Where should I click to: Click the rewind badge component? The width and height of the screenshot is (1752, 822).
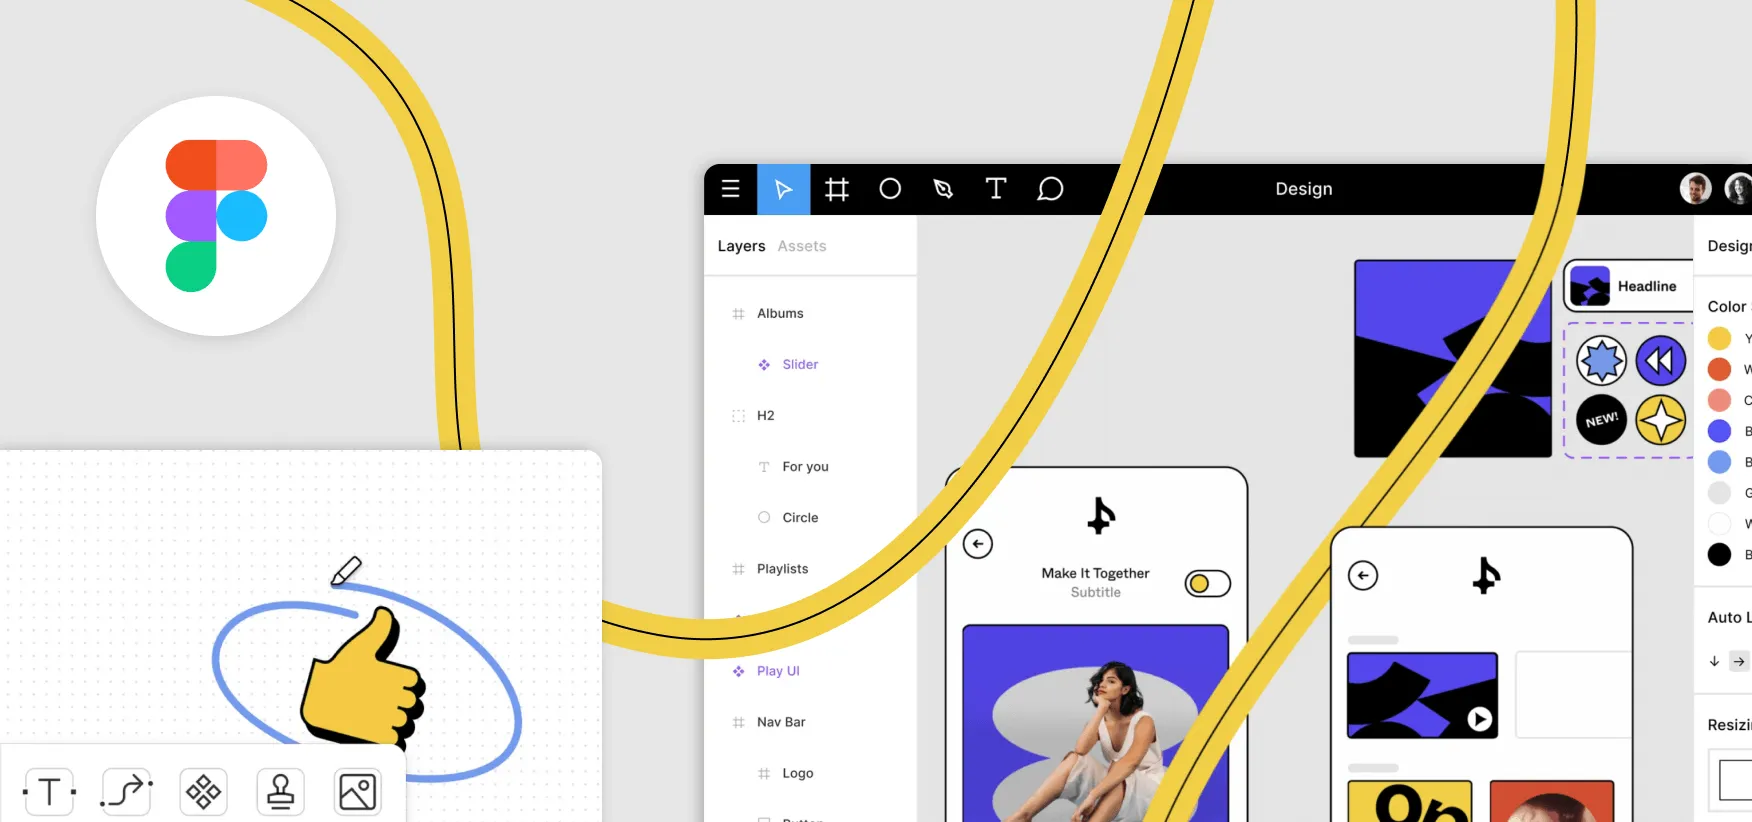coord(1661,361)
